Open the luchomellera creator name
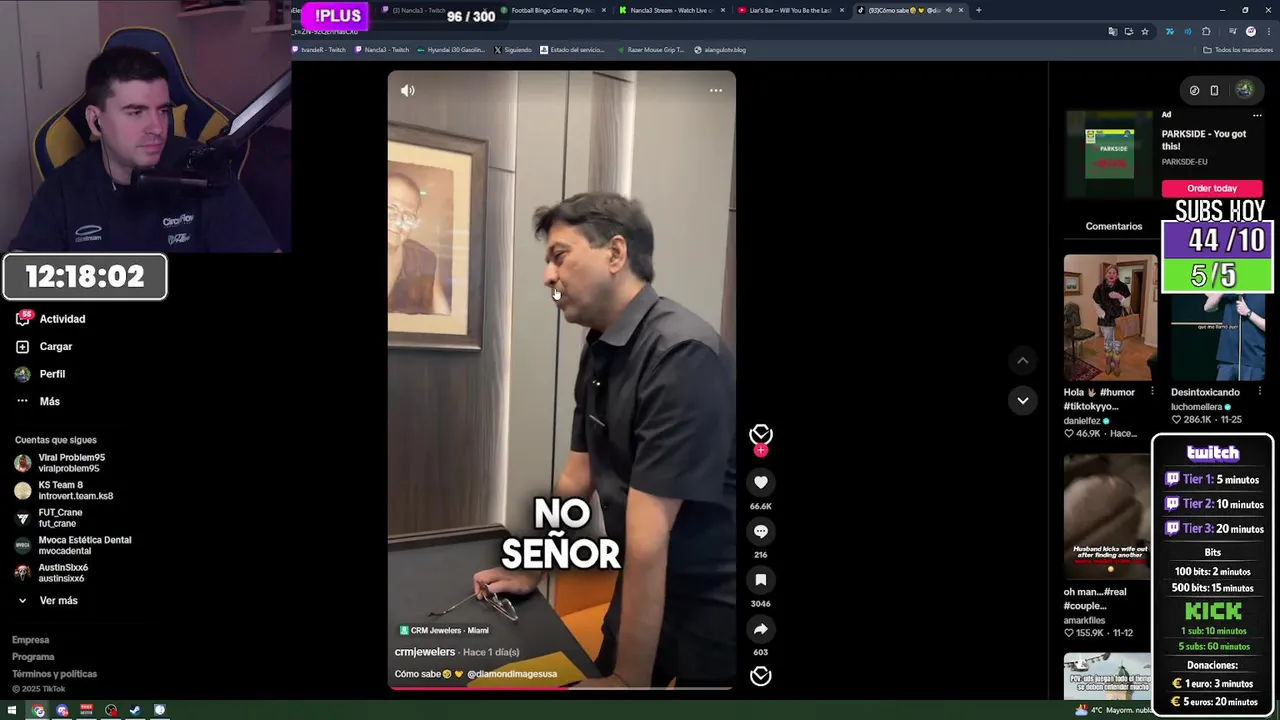Viewport: 1280px width, 720px height. point(1196,407)
